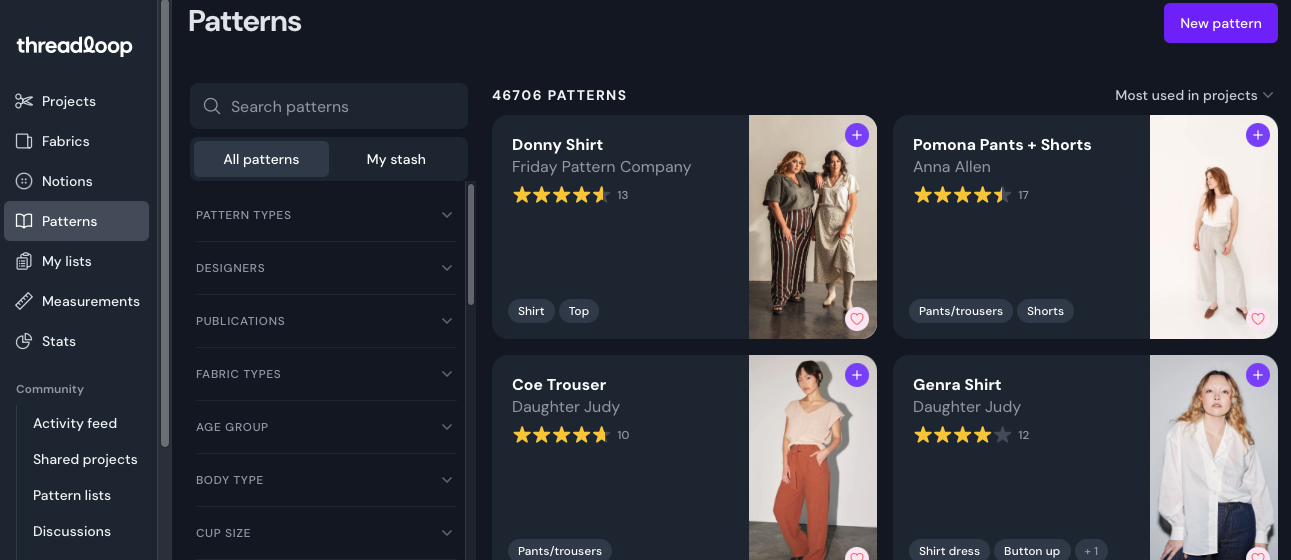Image resolution: width=1291 pixels, height=560 pixels.
Task: Add Donny Shirt using plus icon
Action: [x=856, y=135]
